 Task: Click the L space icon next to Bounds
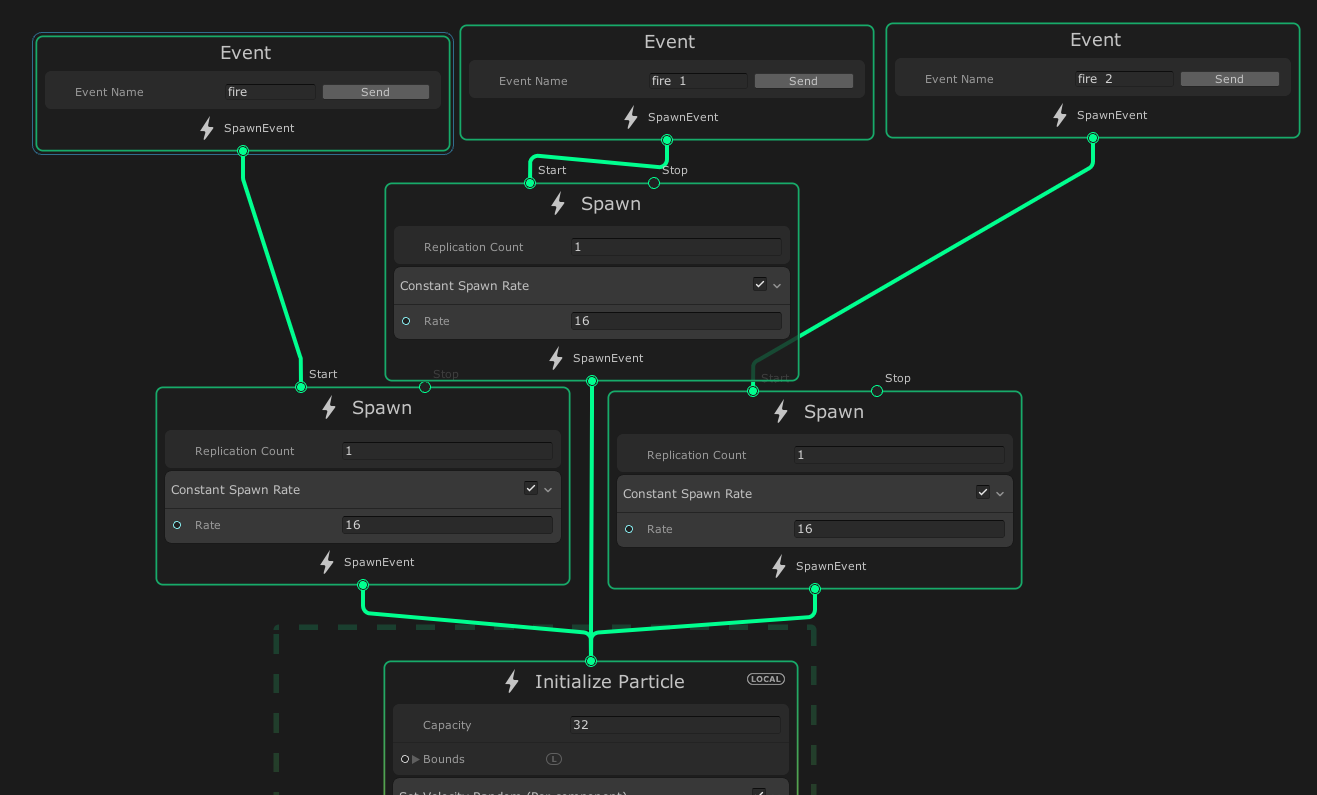[x=553, y=758]
